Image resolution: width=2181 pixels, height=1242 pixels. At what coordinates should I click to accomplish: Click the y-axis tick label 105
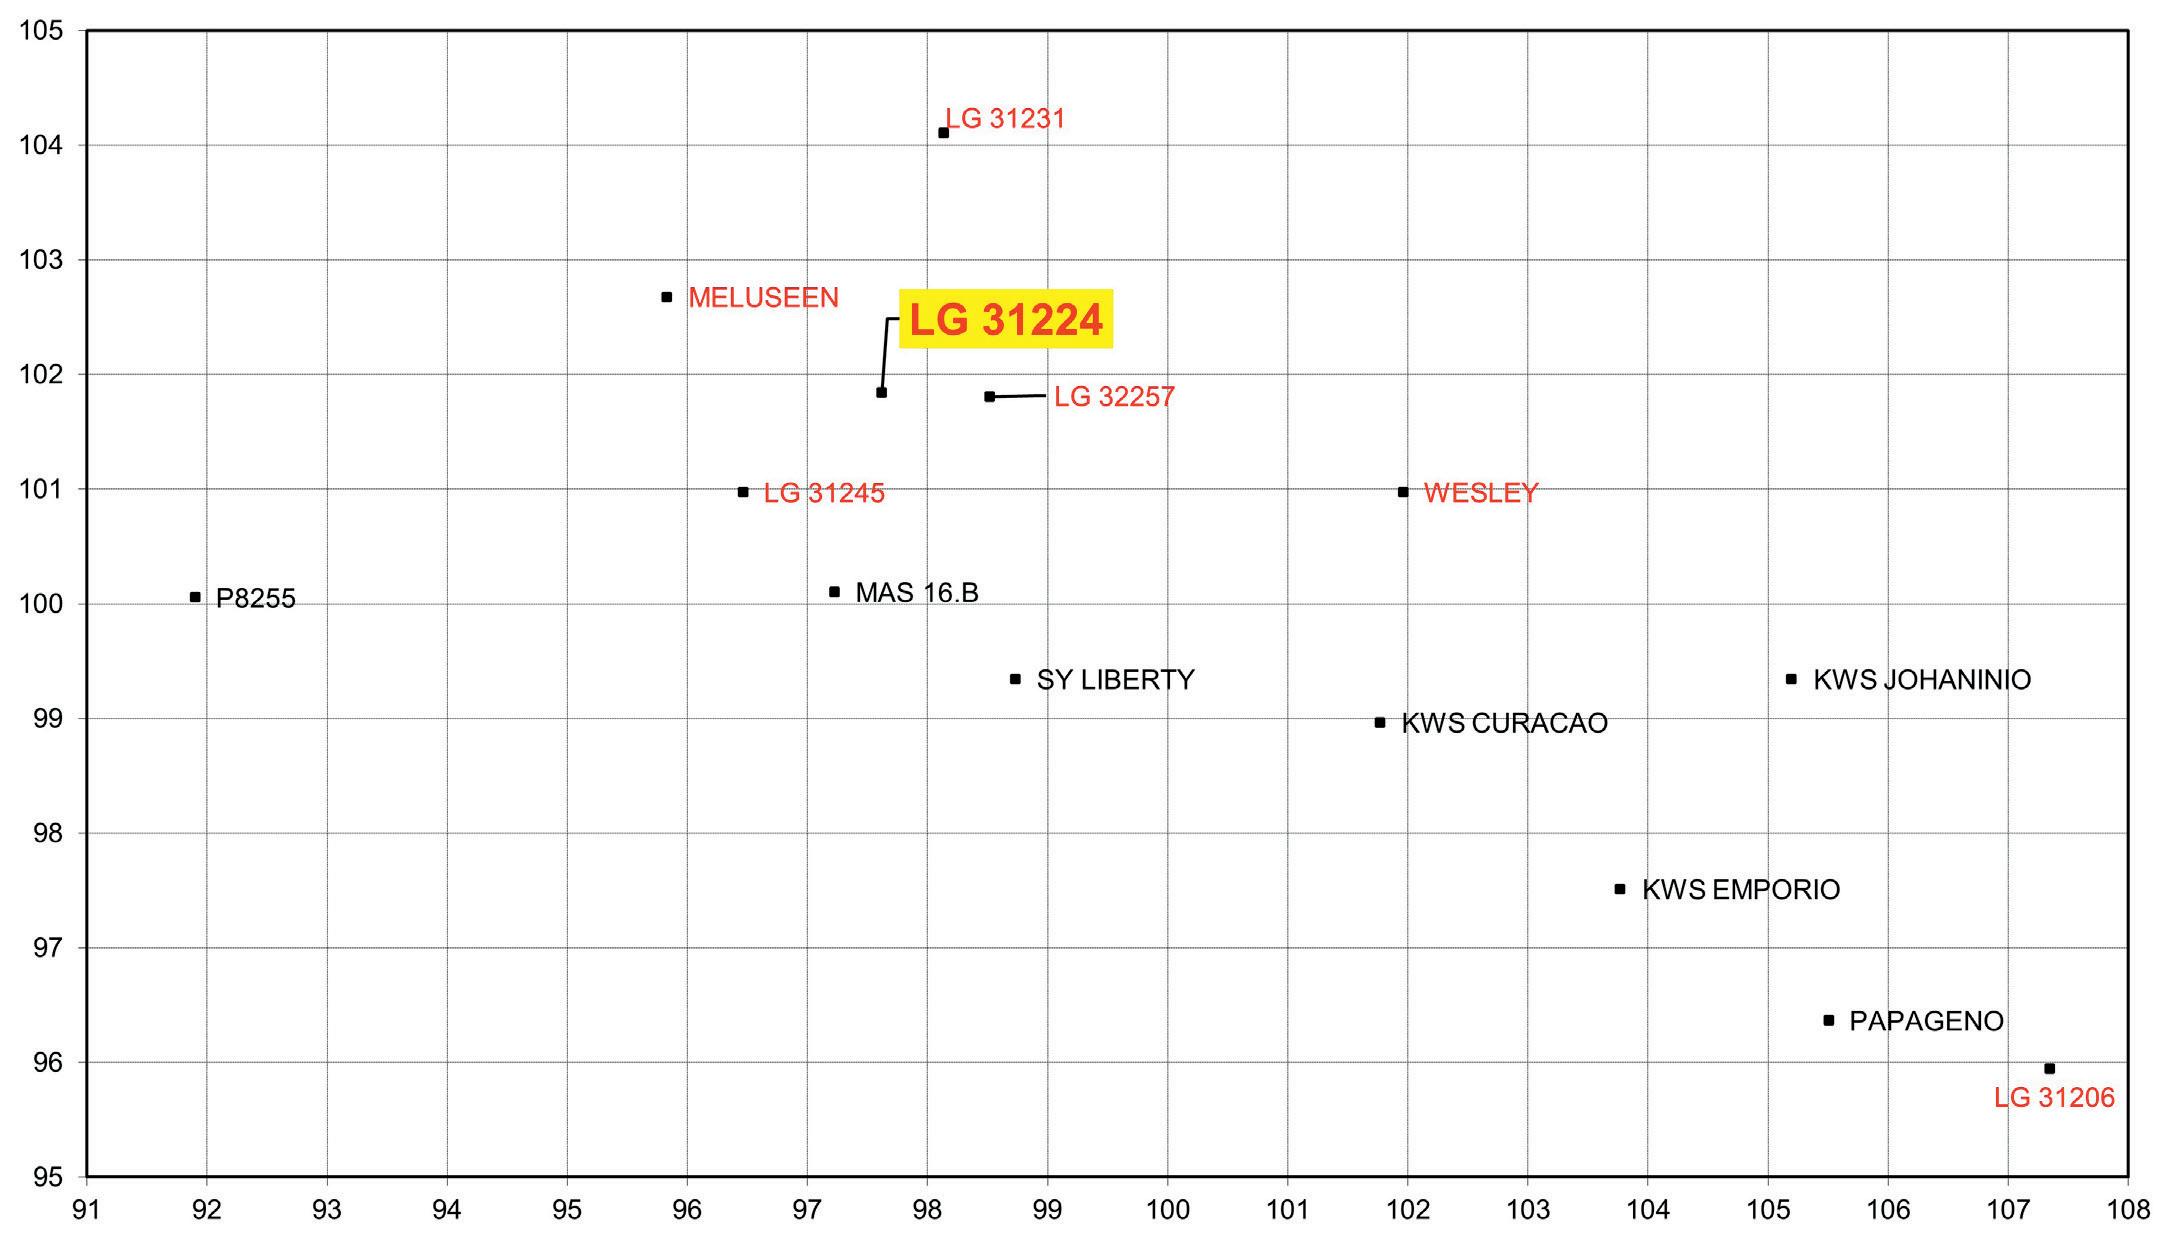click(x=41, y=32)
